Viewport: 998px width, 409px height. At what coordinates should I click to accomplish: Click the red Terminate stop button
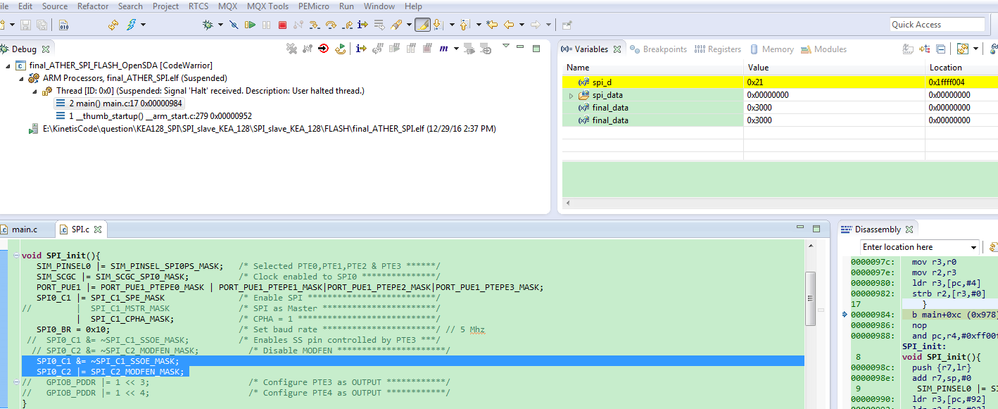point(283,25)
